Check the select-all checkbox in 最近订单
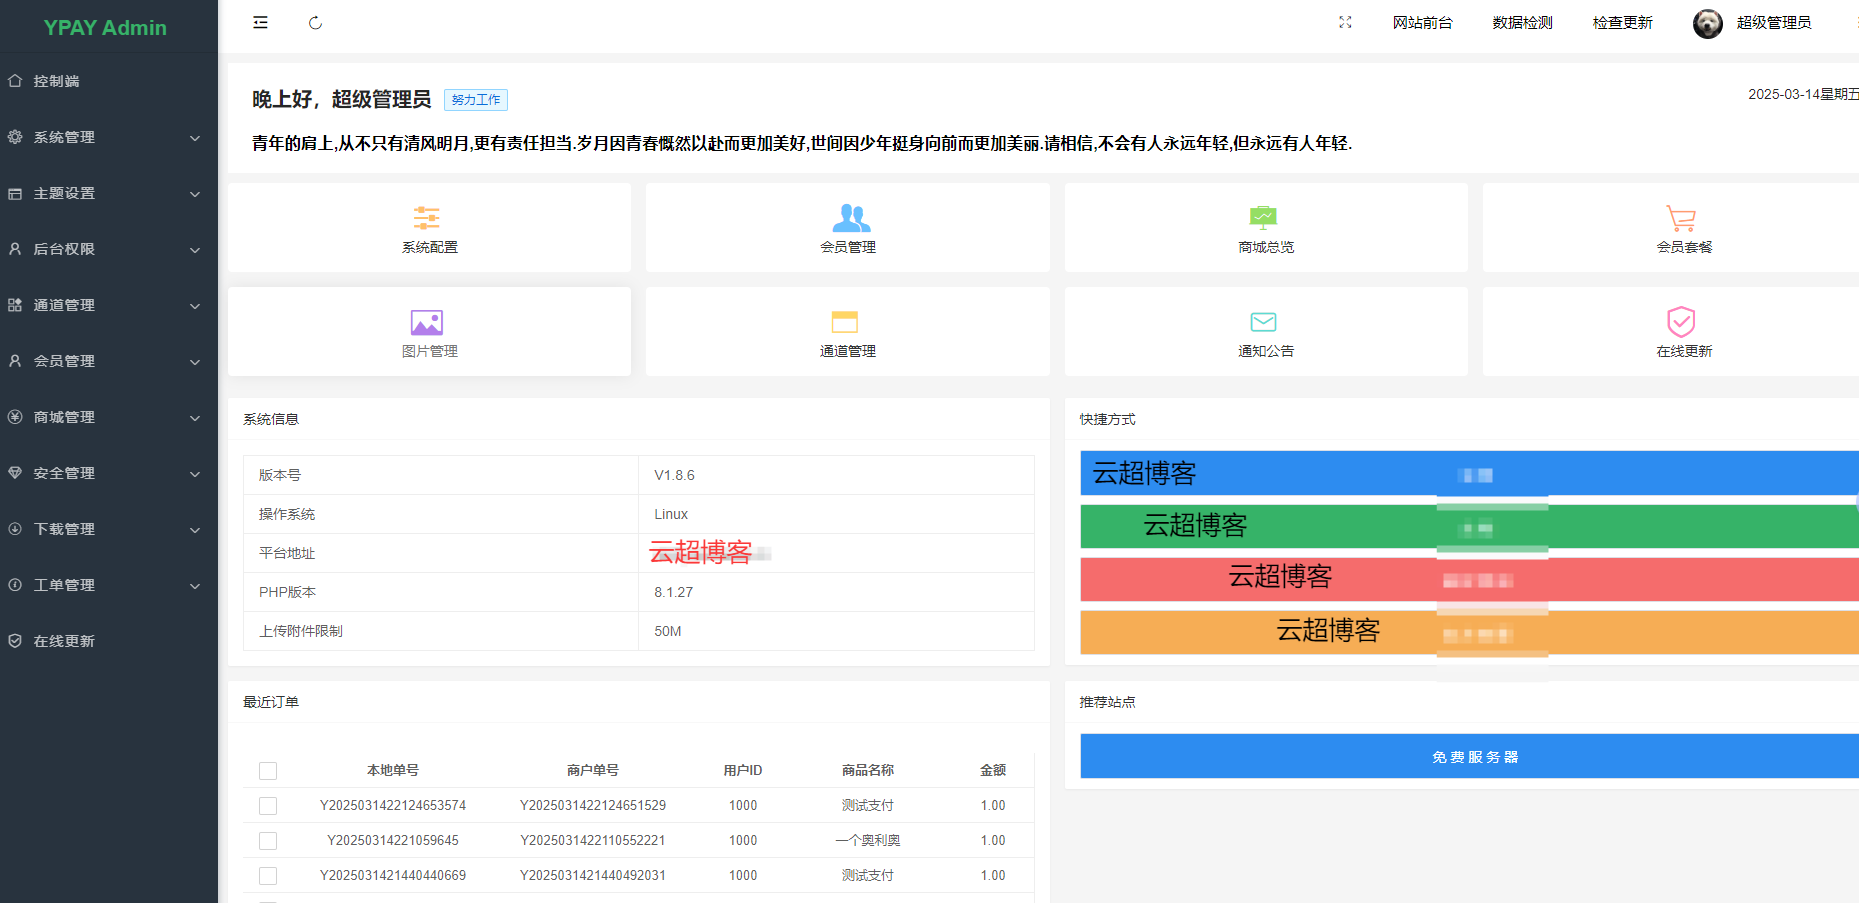Image resolution: width=1859 pixels, height=903 pixels. tap(267, 770)
